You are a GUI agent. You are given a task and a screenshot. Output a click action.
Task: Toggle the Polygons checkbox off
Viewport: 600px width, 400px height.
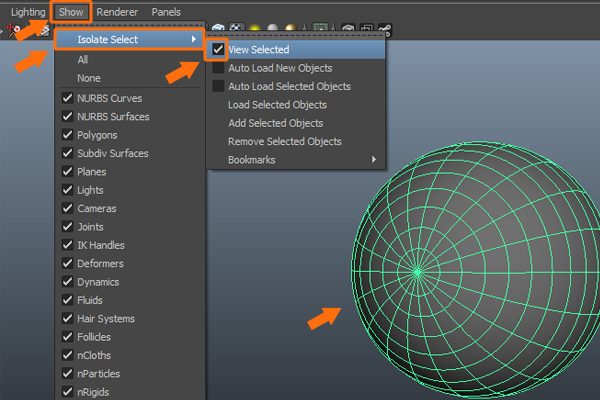(x=67, y=135)
